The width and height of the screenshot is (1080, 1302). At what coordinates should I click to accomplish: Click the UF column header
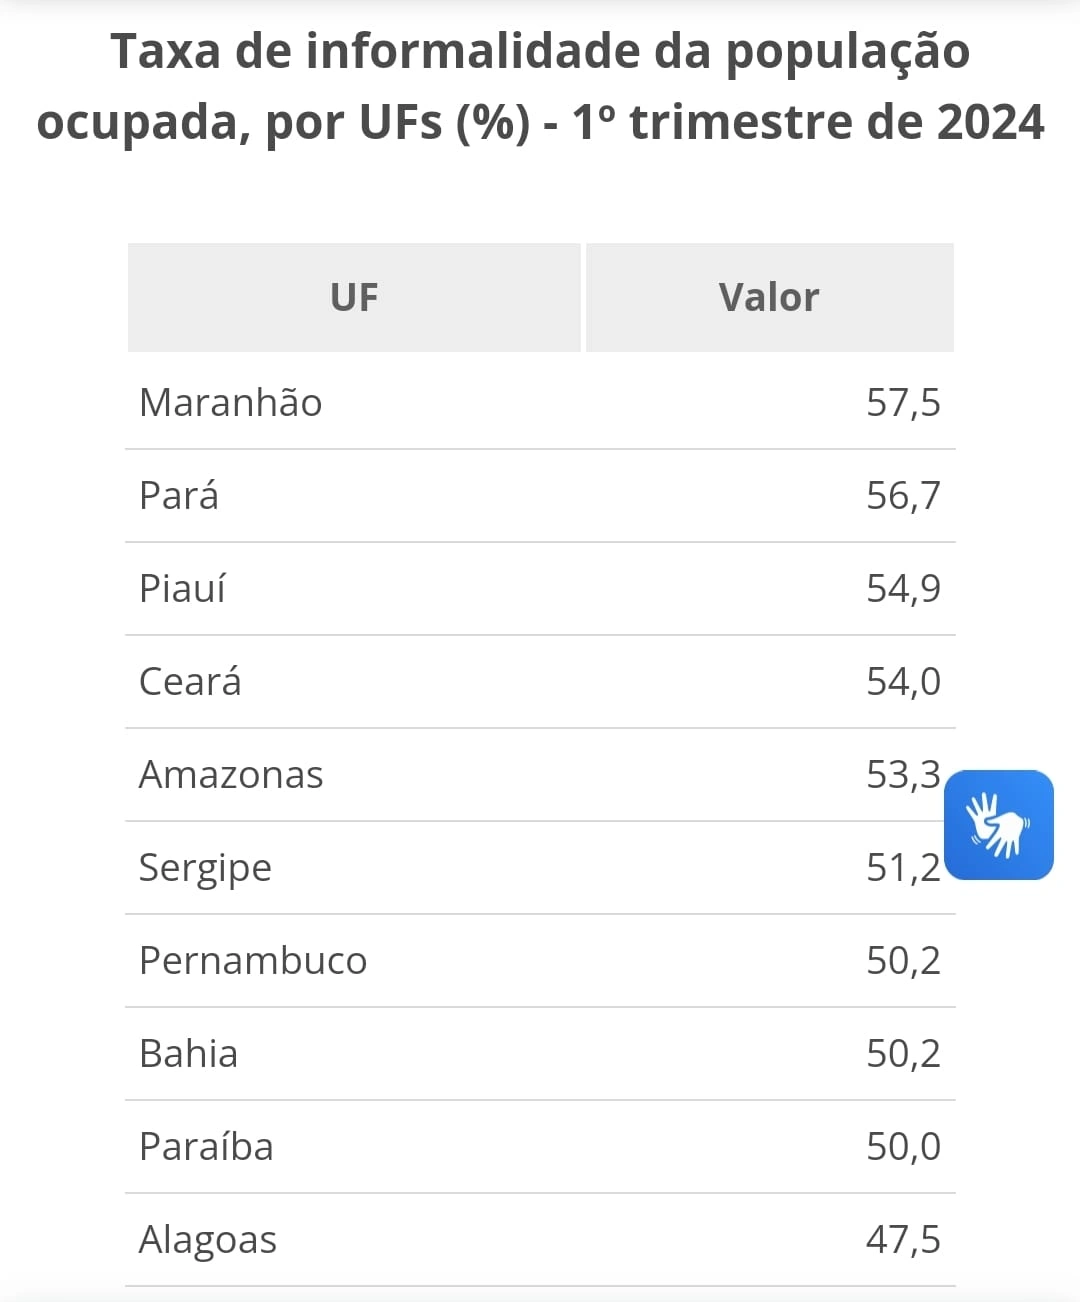(x=354, y=297)
